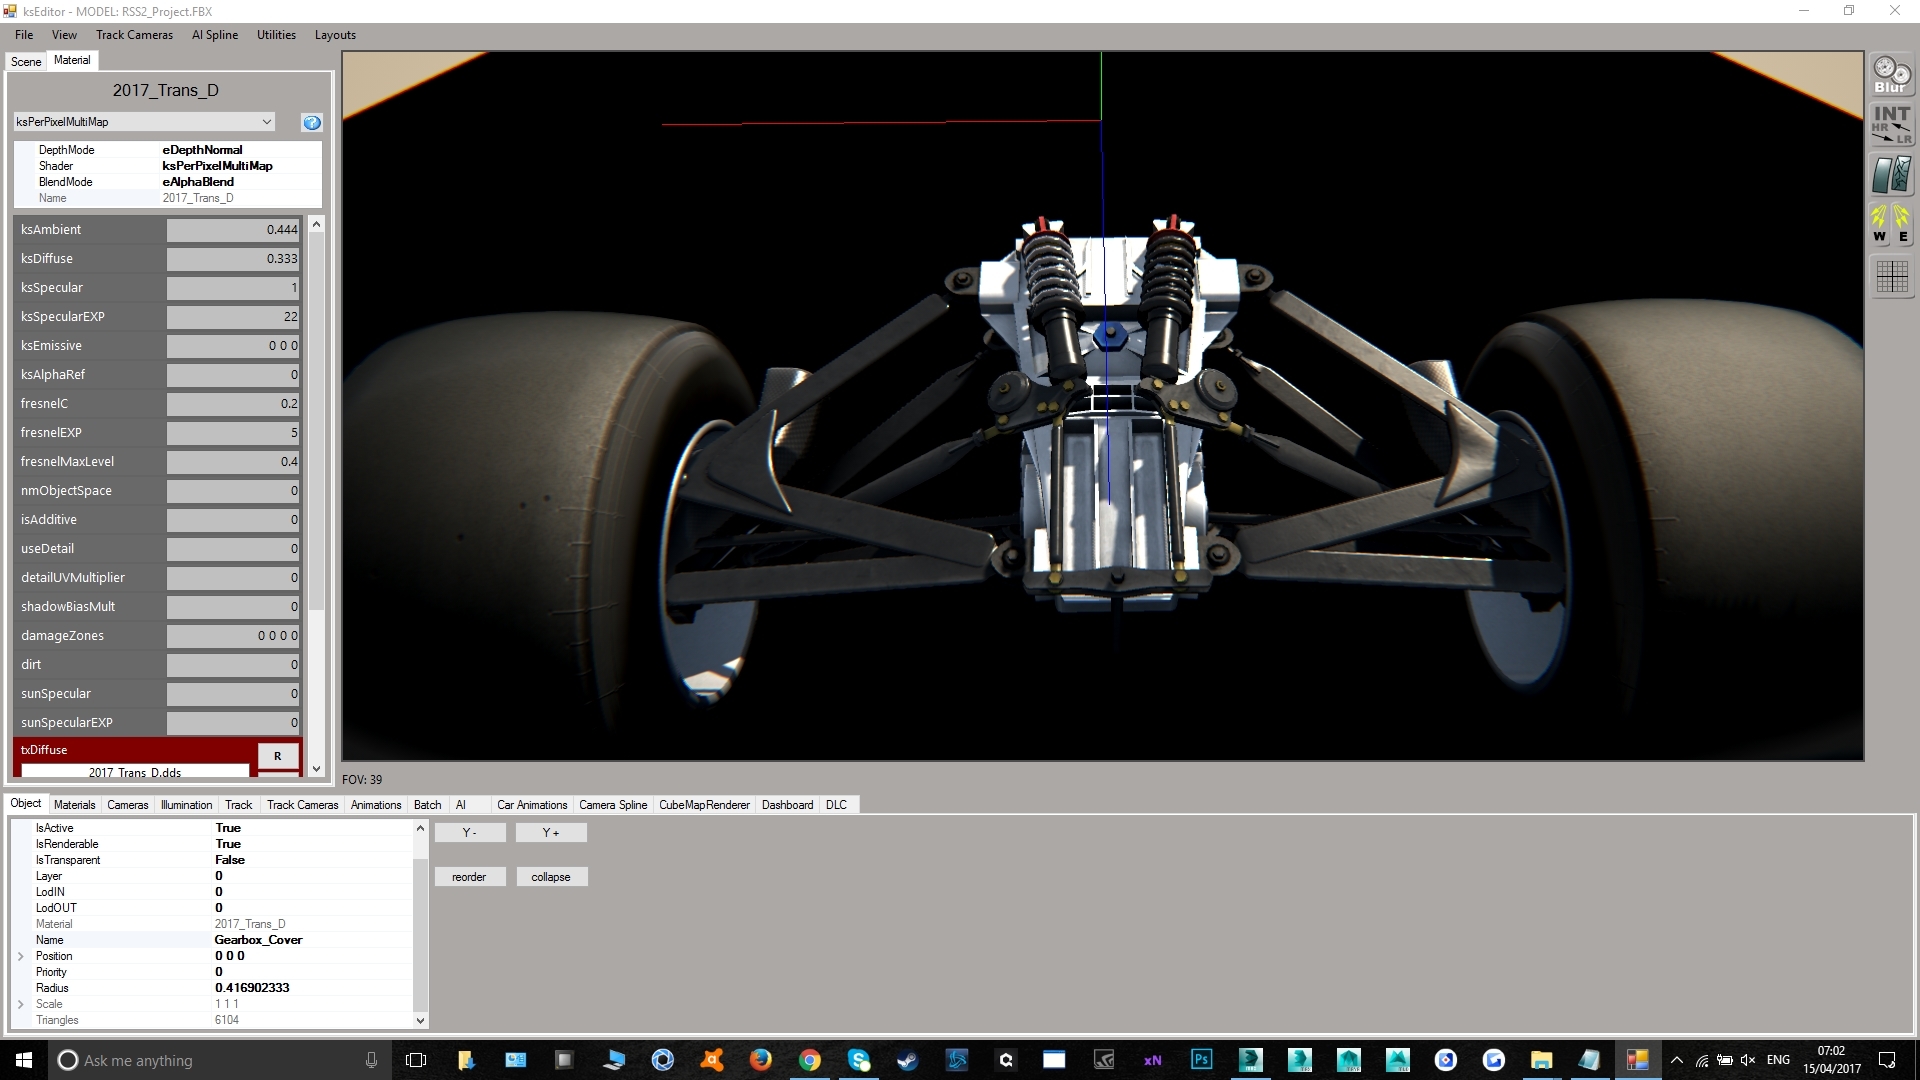Screen dimensions: 1920x1080
Task: Select the Radius 0.416902333 value
Action: pyautogui.click(x=252, y=988)
